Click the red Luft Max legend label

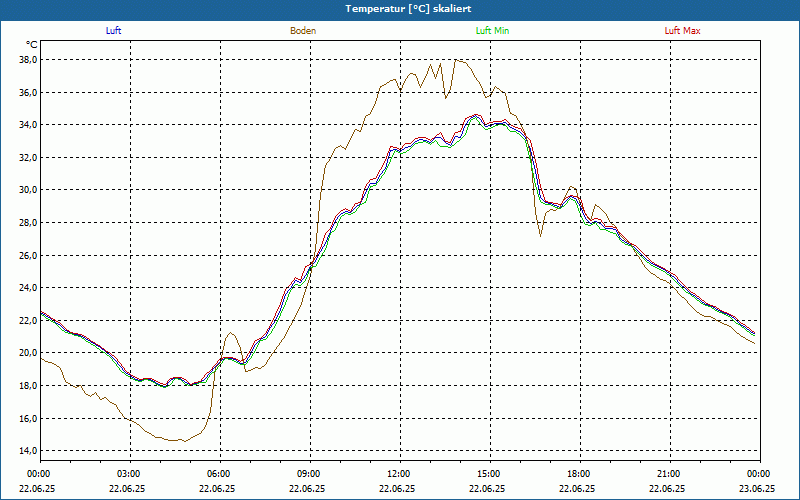(682, 31)
